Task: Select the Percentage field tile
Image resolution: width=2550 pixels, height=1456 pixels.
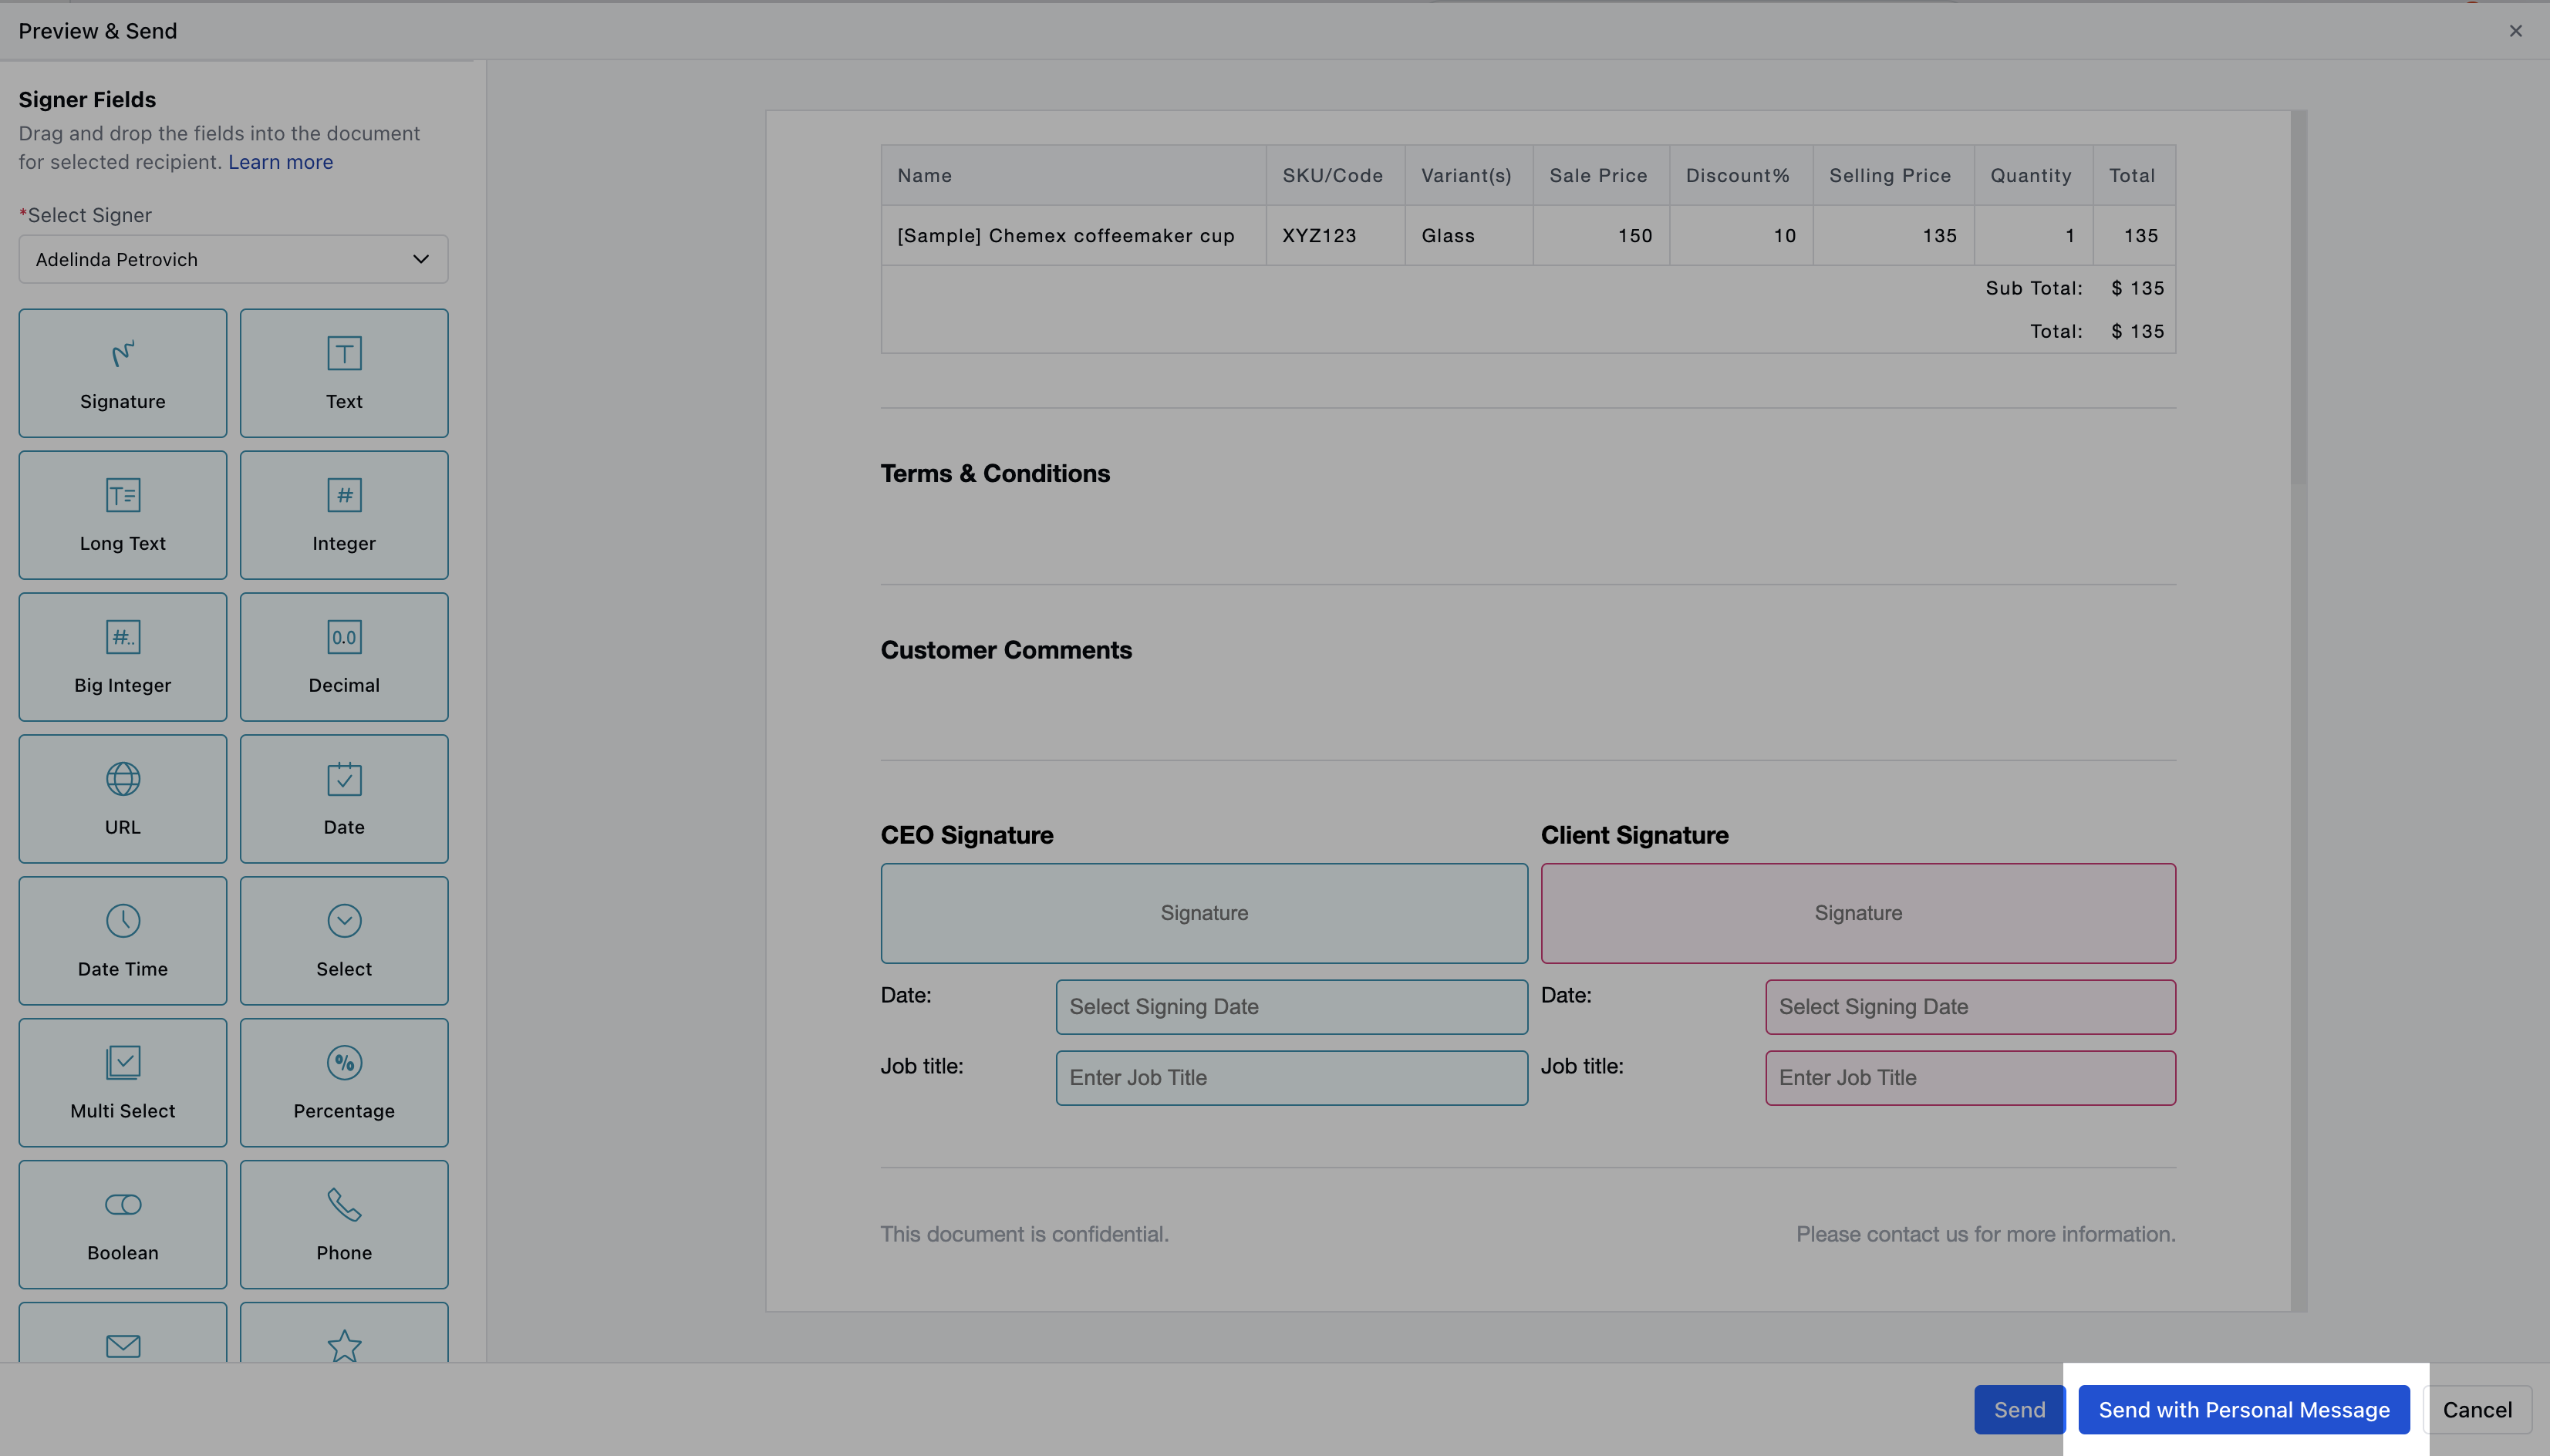Action: pos(344,1083)
